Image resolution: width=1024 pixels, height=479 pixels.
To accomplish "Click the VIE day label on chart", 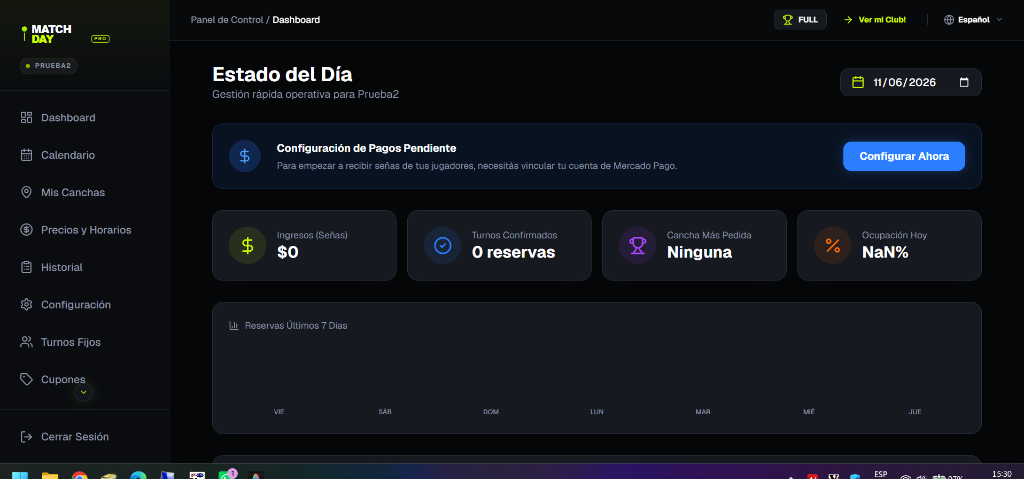I will [x=279, y=412].
